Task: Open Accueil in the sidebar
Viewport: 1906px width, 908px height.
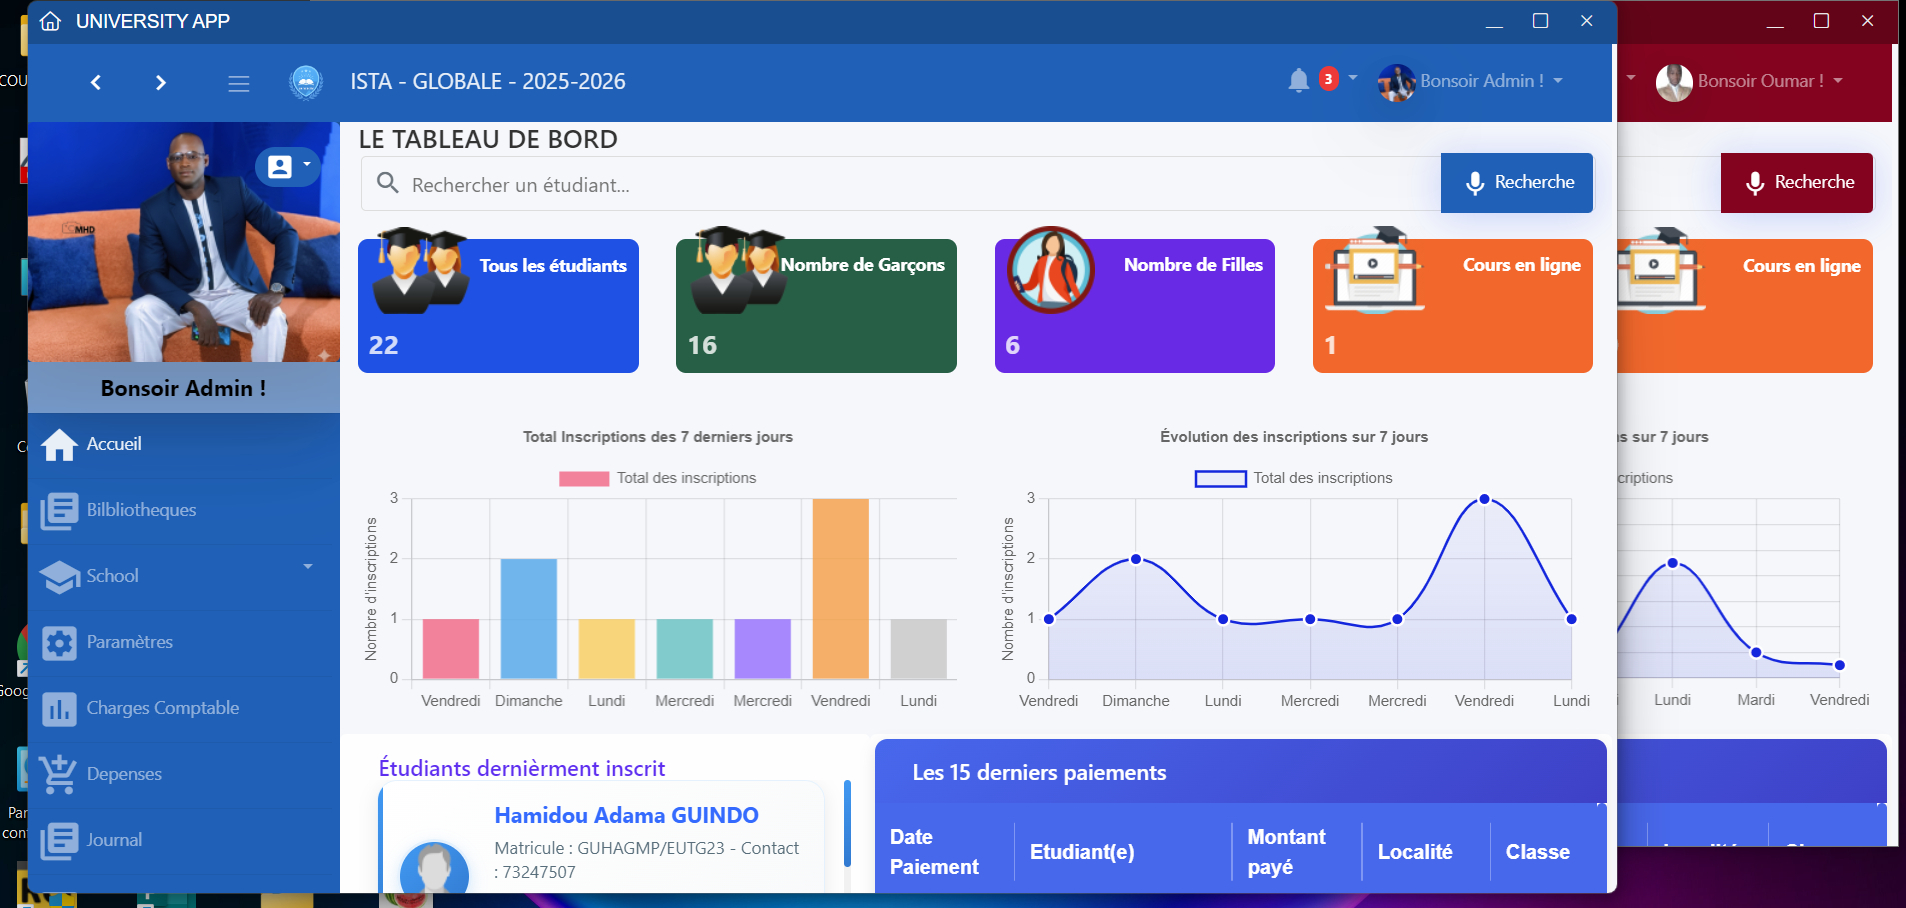Action: coord(114,444)
